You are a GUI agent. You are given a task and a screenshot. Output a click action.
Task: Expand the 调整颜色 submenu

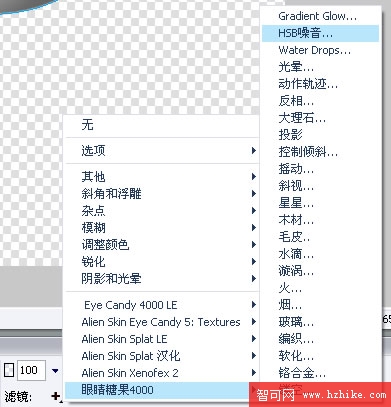[x=162, y=245]
